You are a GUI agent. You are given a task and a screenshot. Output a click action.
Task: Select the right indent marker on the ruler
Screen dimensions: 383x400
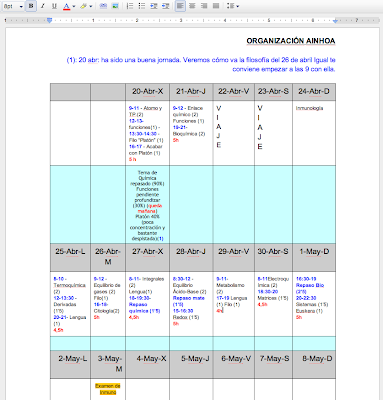tap(335, 21)
